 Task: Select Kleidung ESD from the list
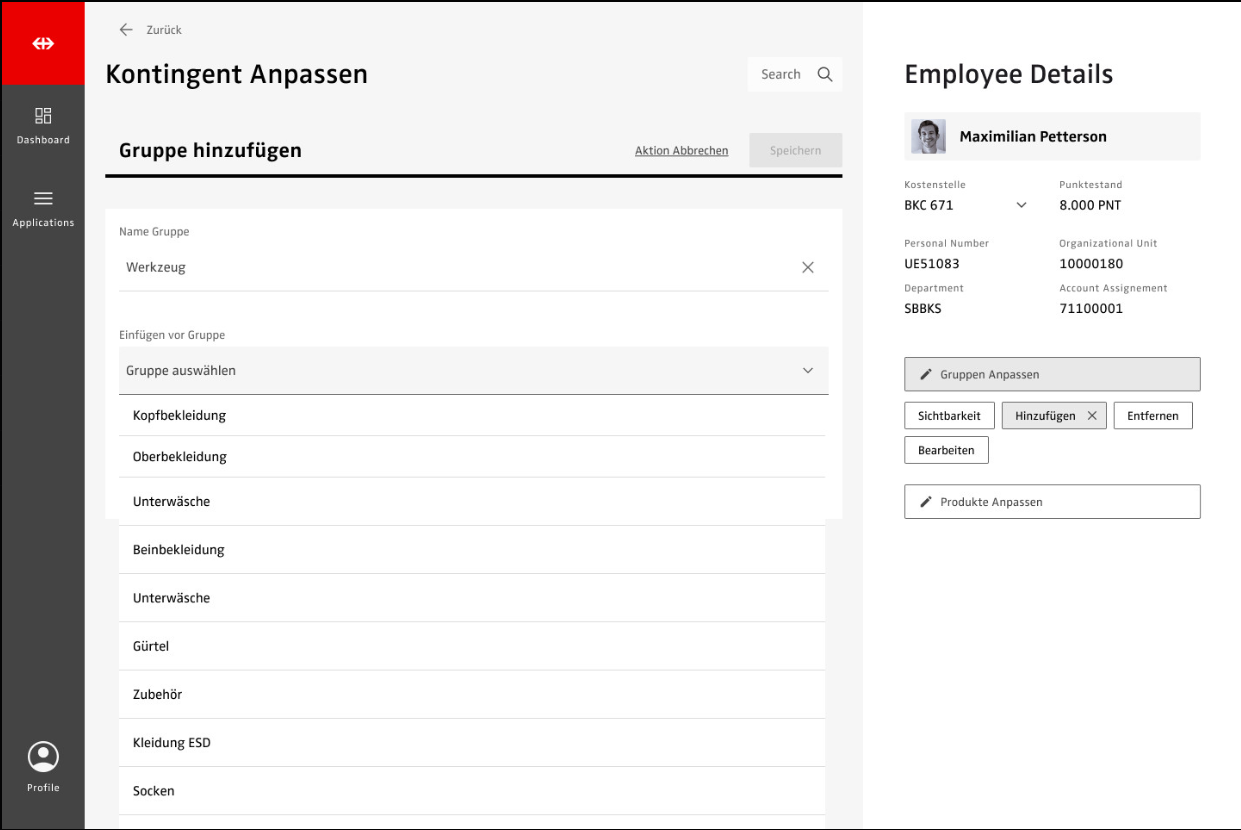(171, 743)
